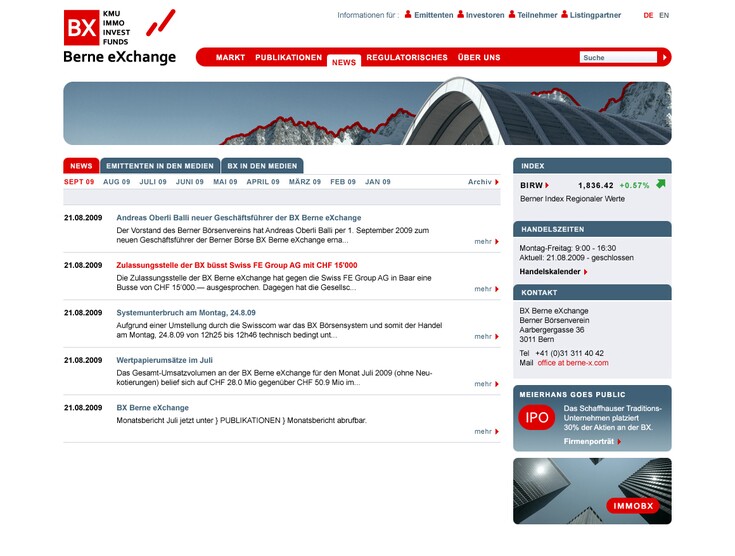This screenshot has width=735, height=556.
Task: Open the Listingpartner information link
Action: pyautogui.click(x=595, y=15)
